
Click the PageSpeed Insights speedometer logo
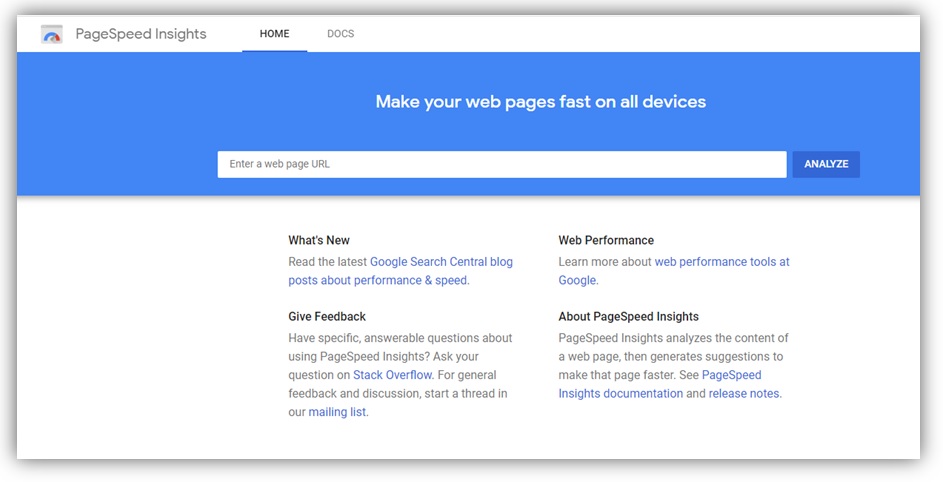52,35
